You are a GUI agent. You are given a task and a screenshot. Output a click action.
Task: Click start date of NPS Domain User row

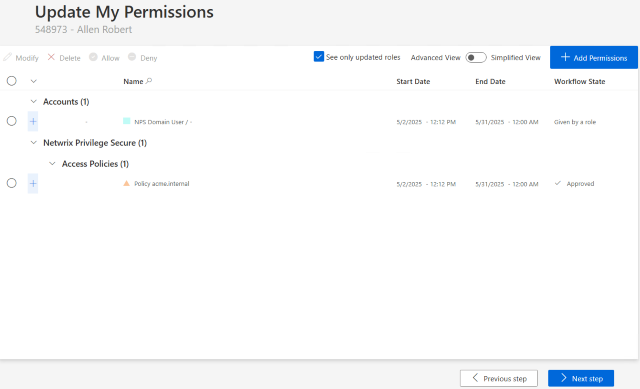coord(426,122)
